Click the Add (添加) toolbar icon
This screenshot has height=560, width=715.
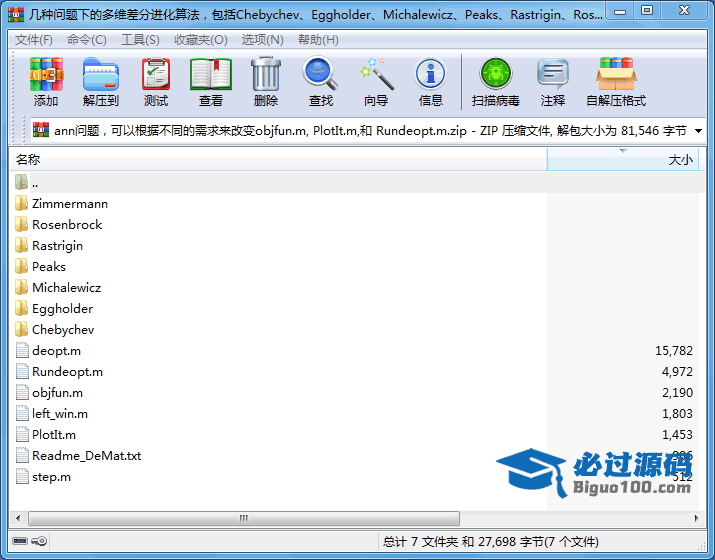46,74
